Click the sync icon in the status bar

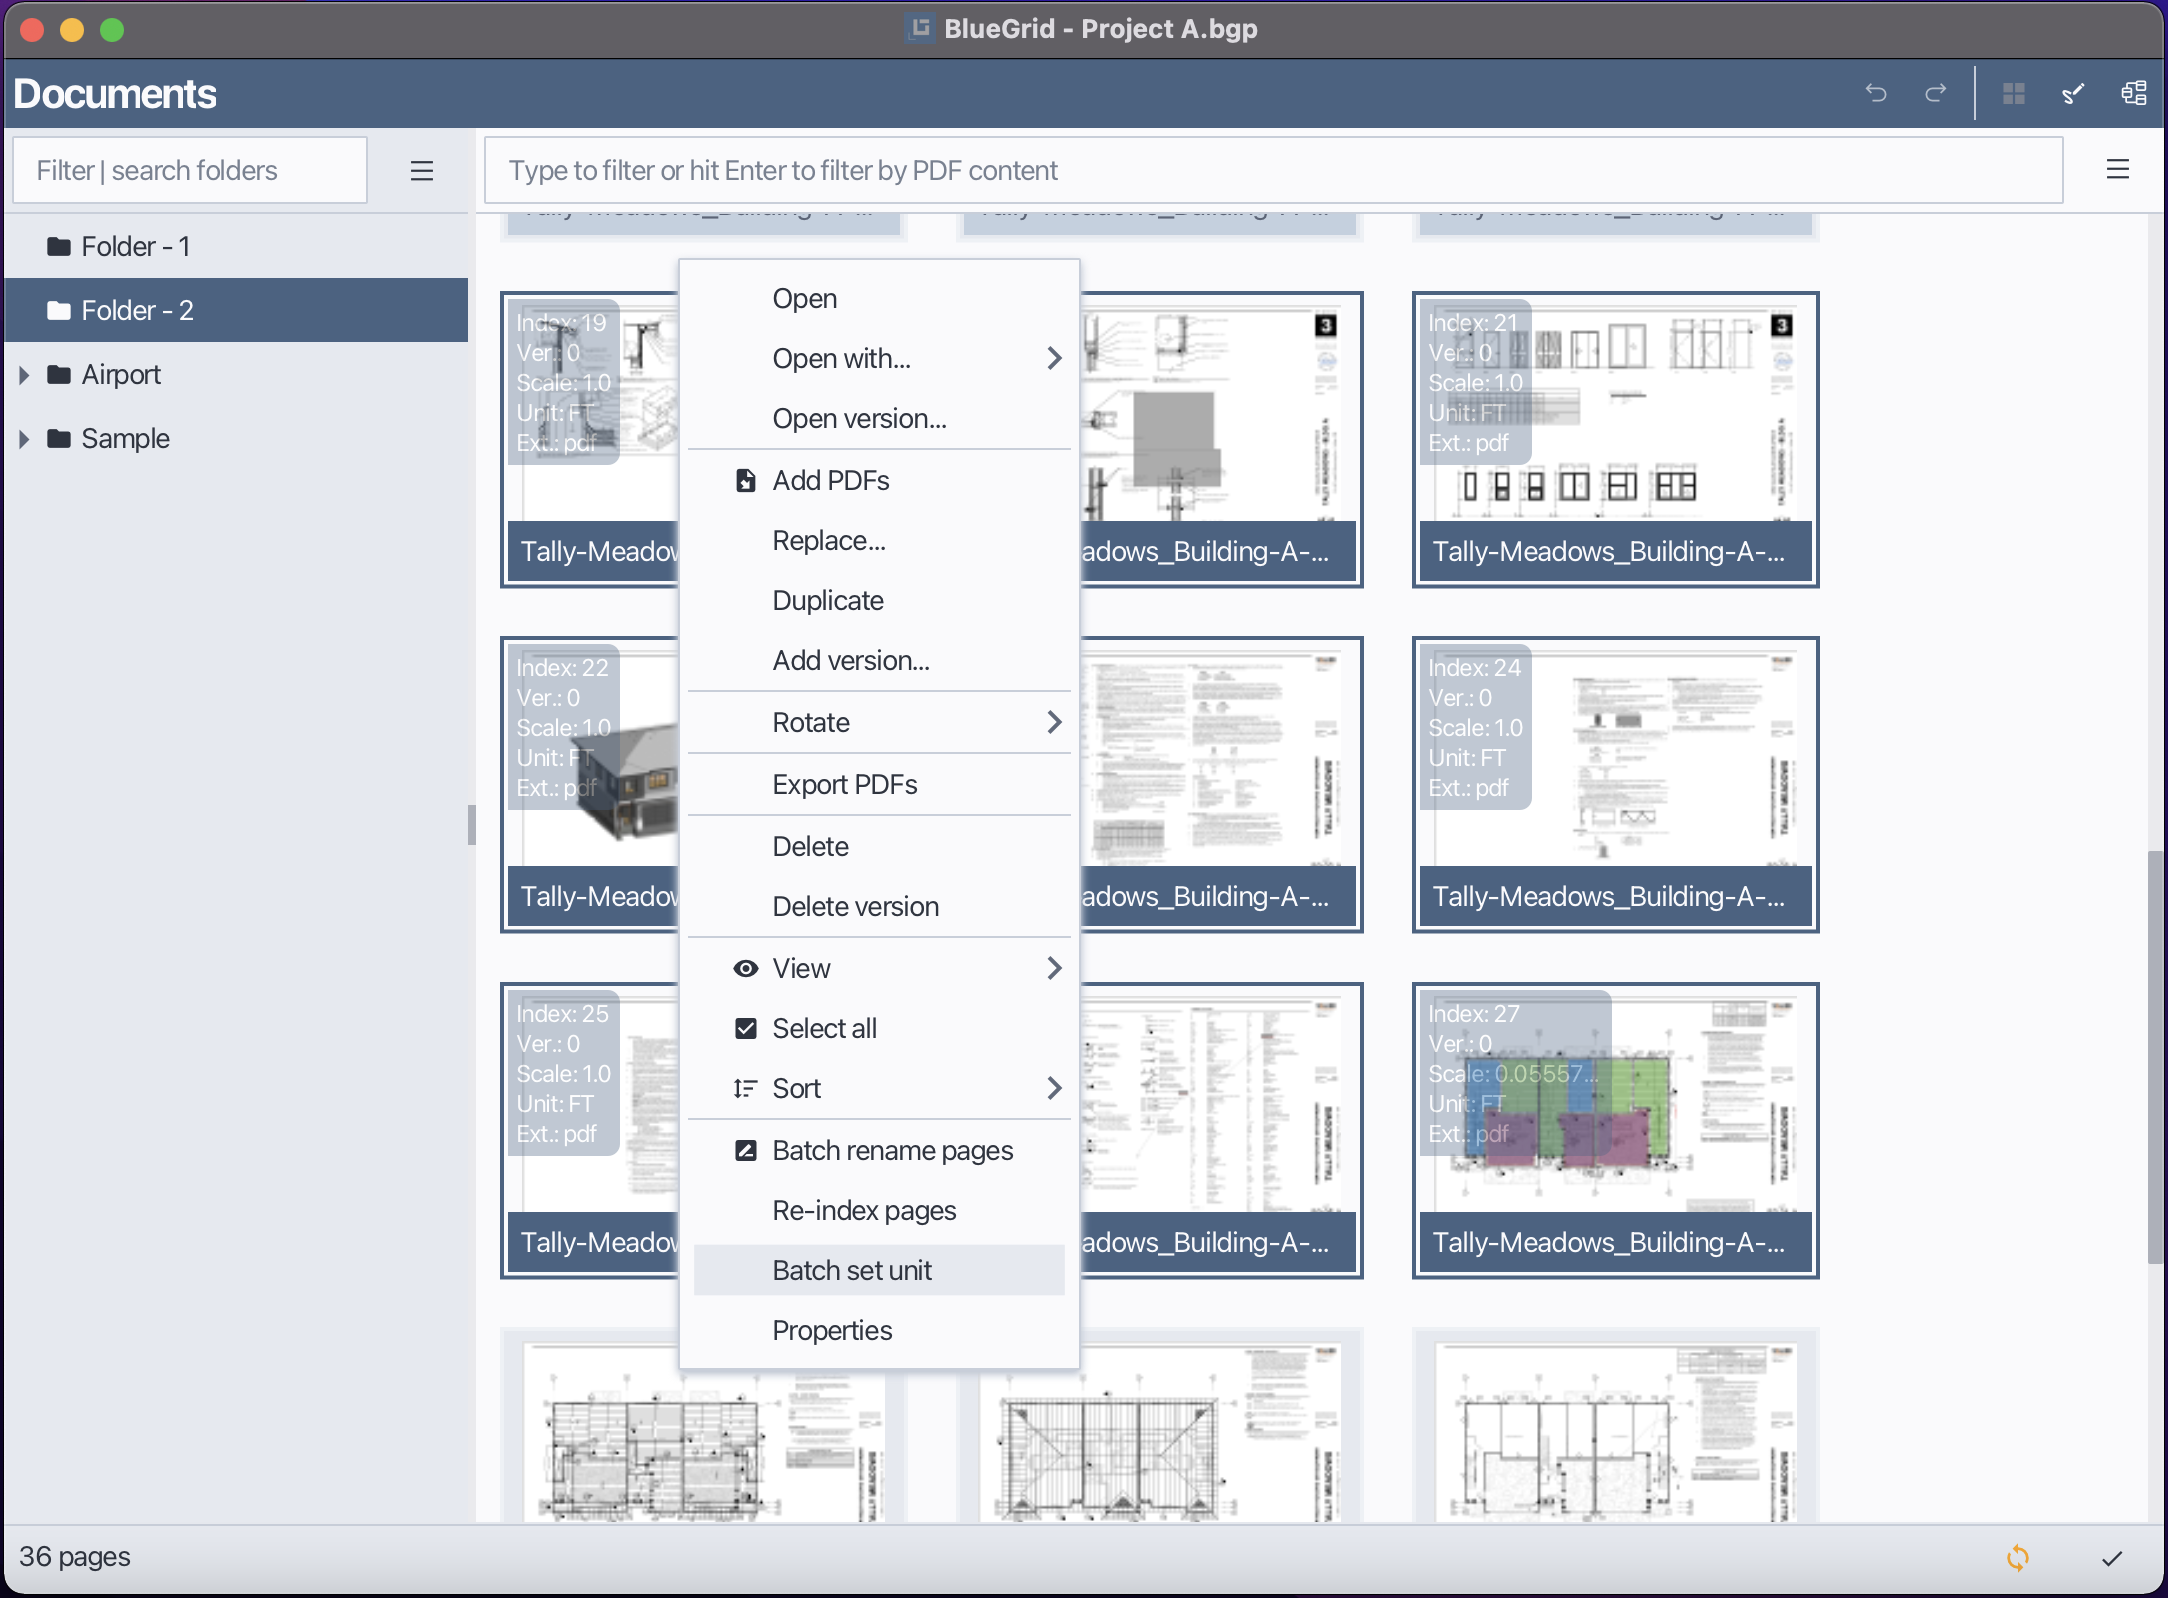point(2017,1557)
